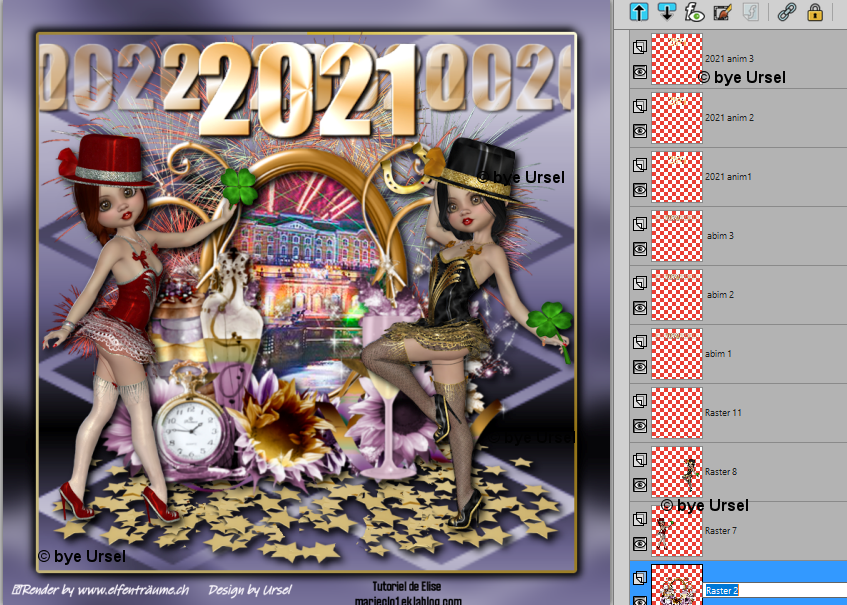Select the "Raster 7" layer name
The height and width of the screenshot is (605, 847).
click(x=721, y=530)
